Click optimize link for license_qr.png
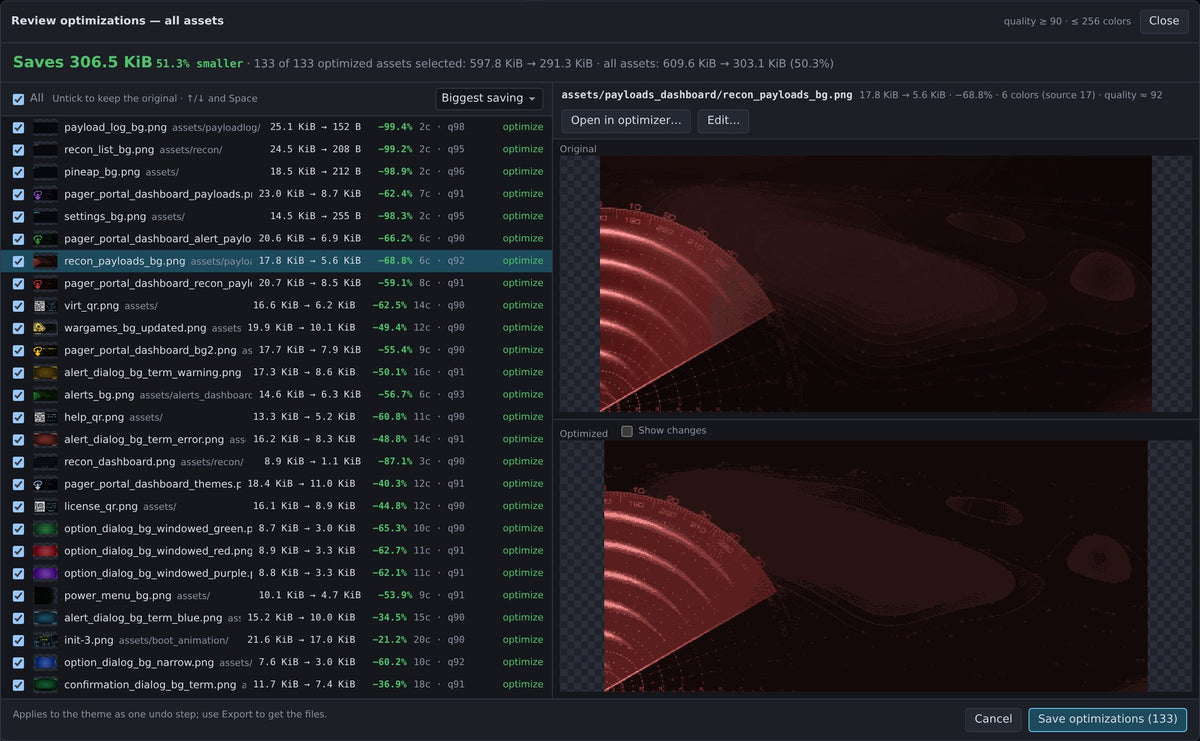This screenshot has height=741, width=1200. [x=523, y=506]
